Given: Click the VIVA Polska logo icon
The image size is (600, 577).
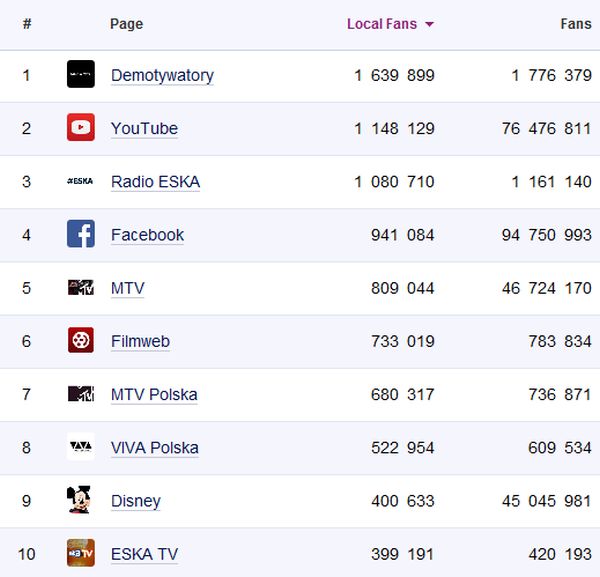Looking at the screenshot, I should point(81,447).
